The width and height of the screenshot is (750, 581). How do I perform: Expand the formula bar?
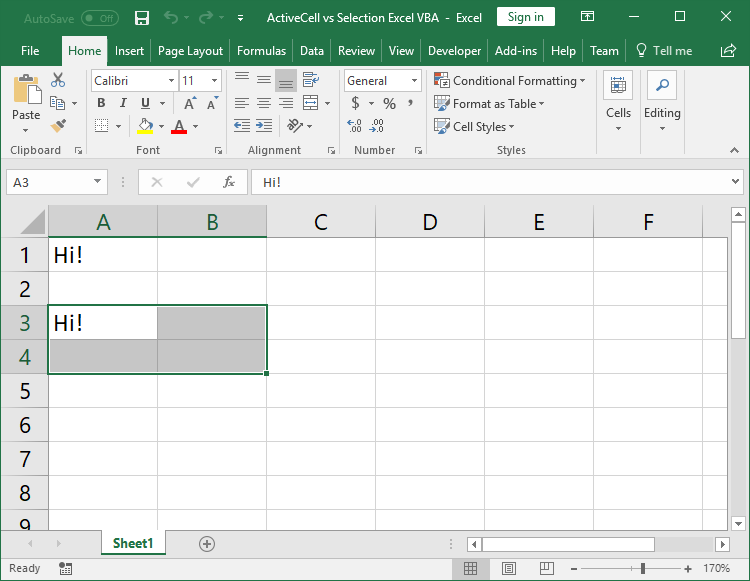[x=735, y=182]
